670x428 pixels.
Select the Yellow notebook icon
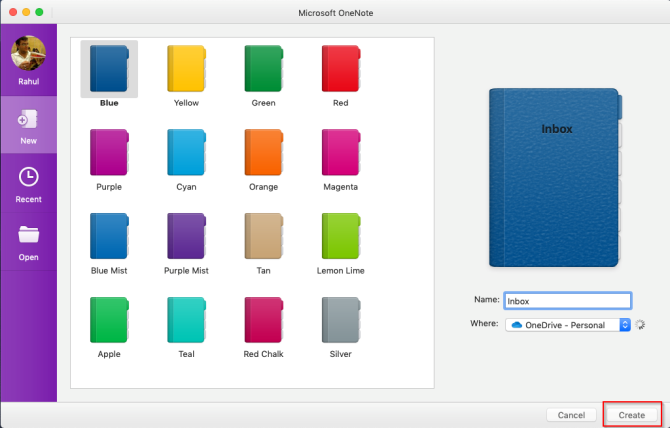pyautogui.click(x=185, y=69)
